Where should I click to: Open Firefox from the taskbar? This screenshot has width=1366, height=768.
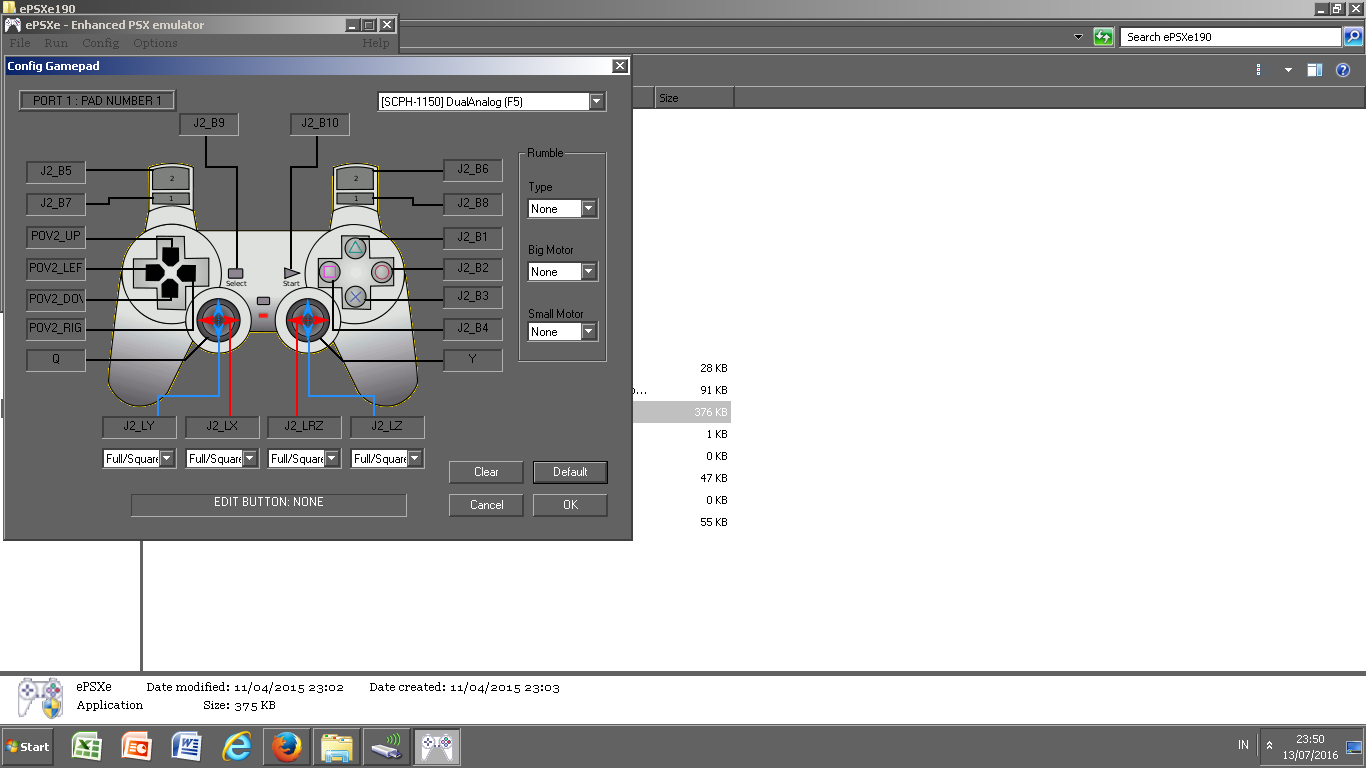(x=285, y=746)
